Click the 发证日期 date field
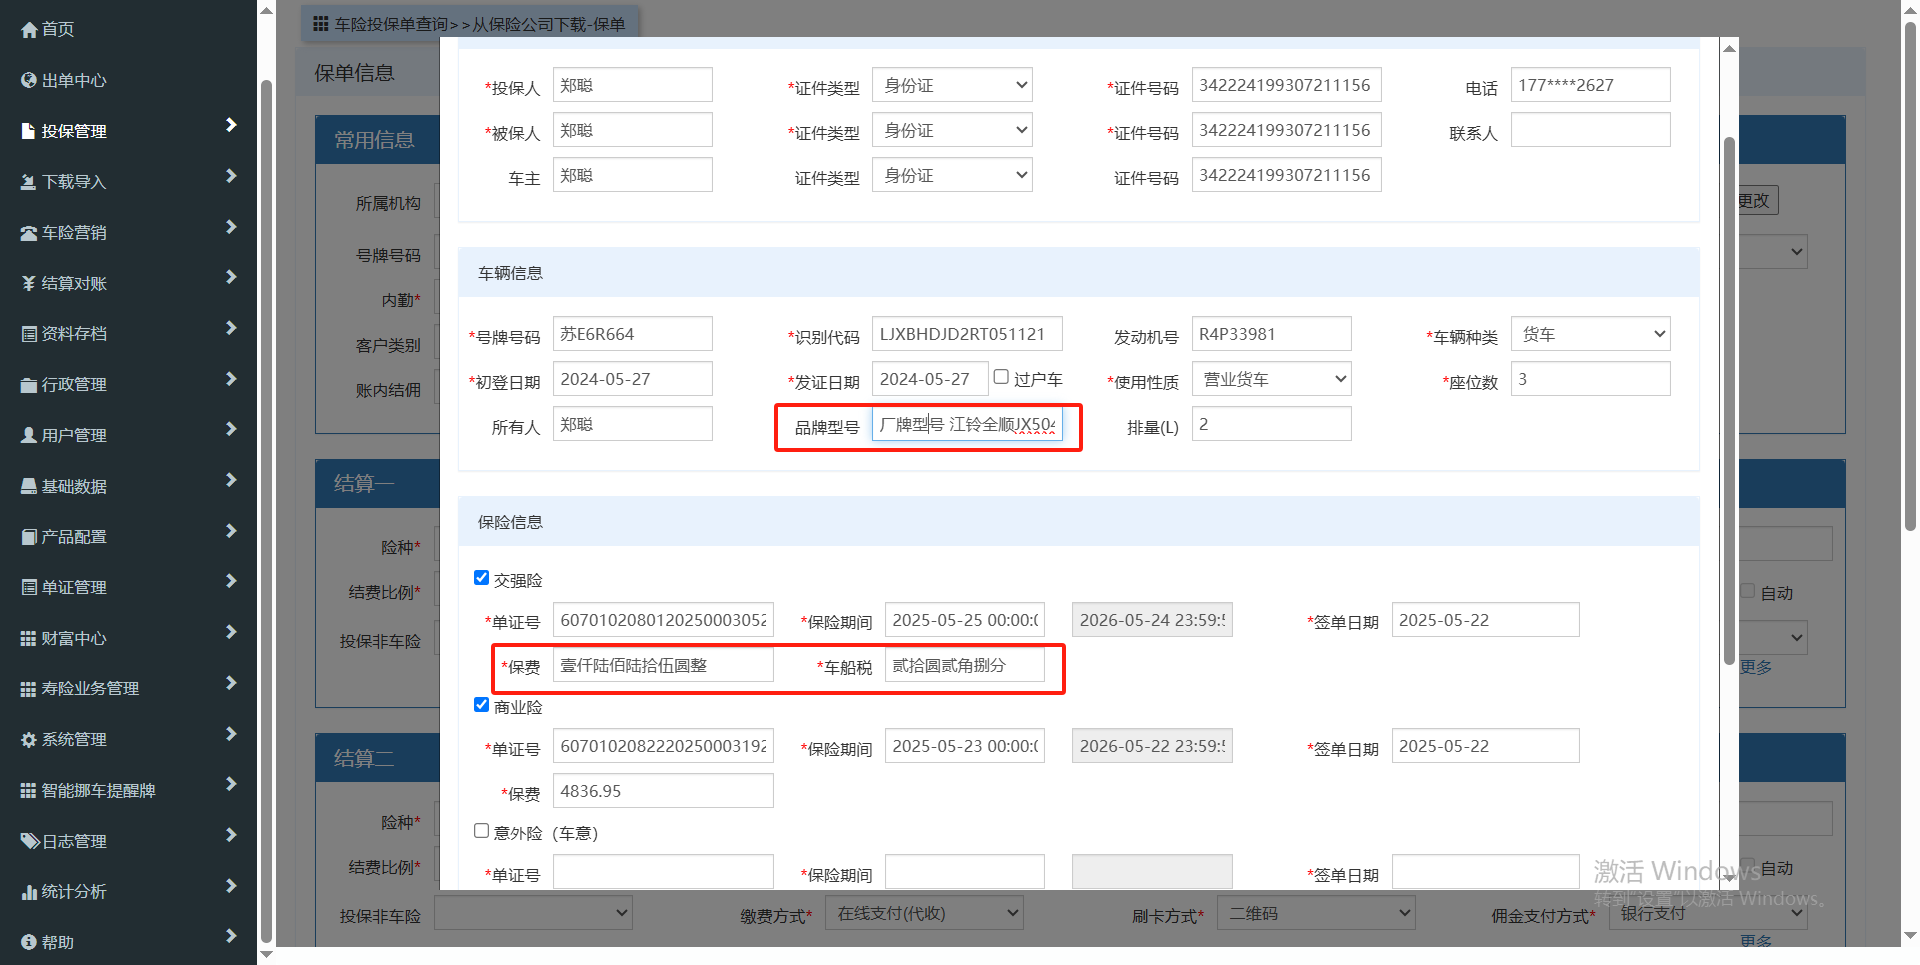The height and width of the screenshot is (965, 1920). pos(930,379)
